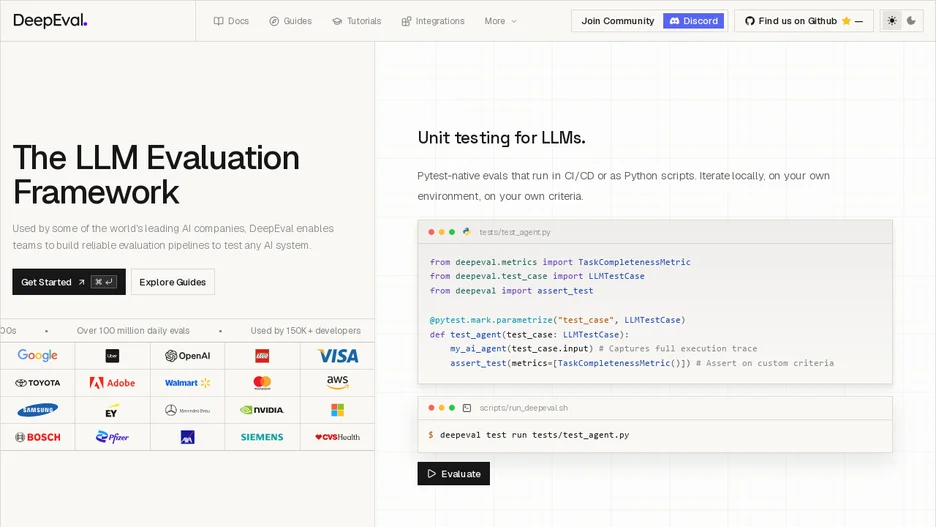Click the OpenAI logo
The image size is (936, 527).
point(187,356)
